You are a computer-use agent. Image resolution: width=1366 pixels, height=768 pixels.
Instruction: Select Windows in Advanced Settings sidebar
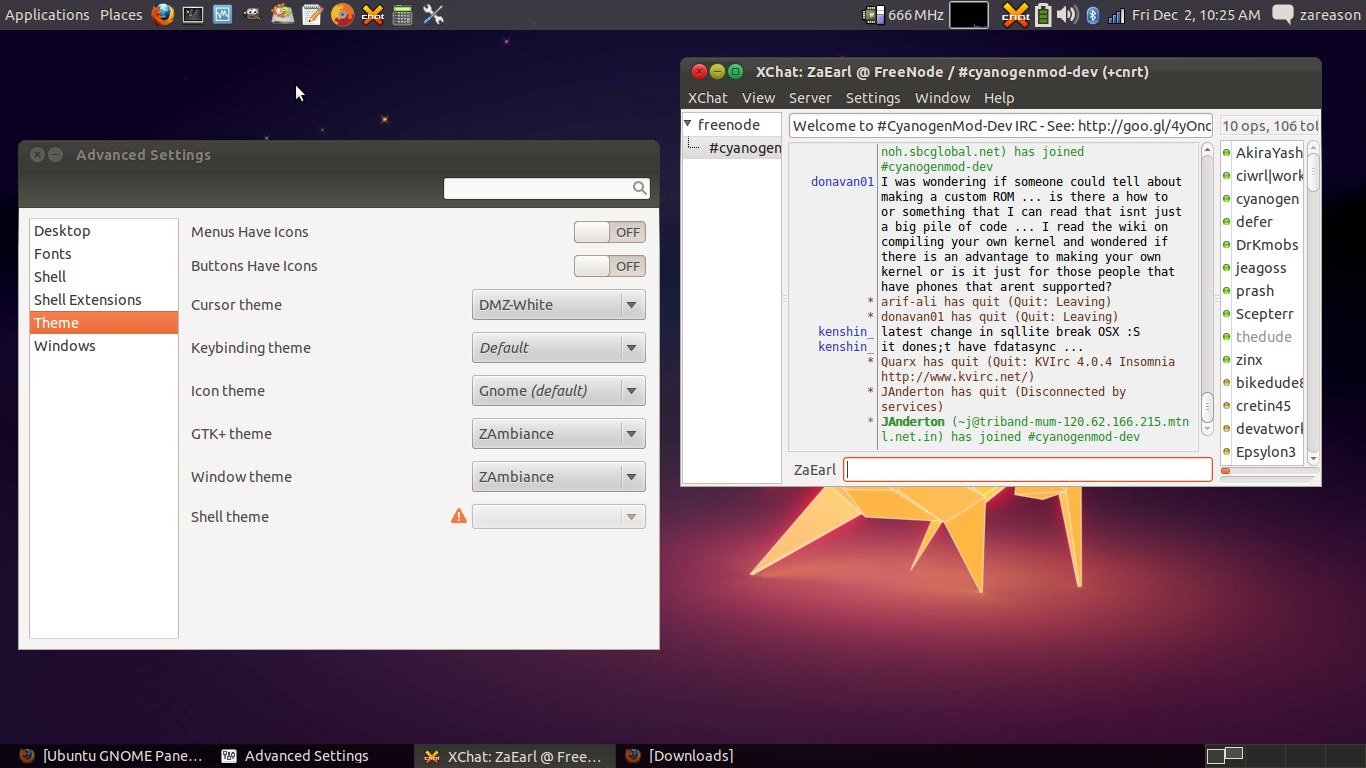(104, 346)
